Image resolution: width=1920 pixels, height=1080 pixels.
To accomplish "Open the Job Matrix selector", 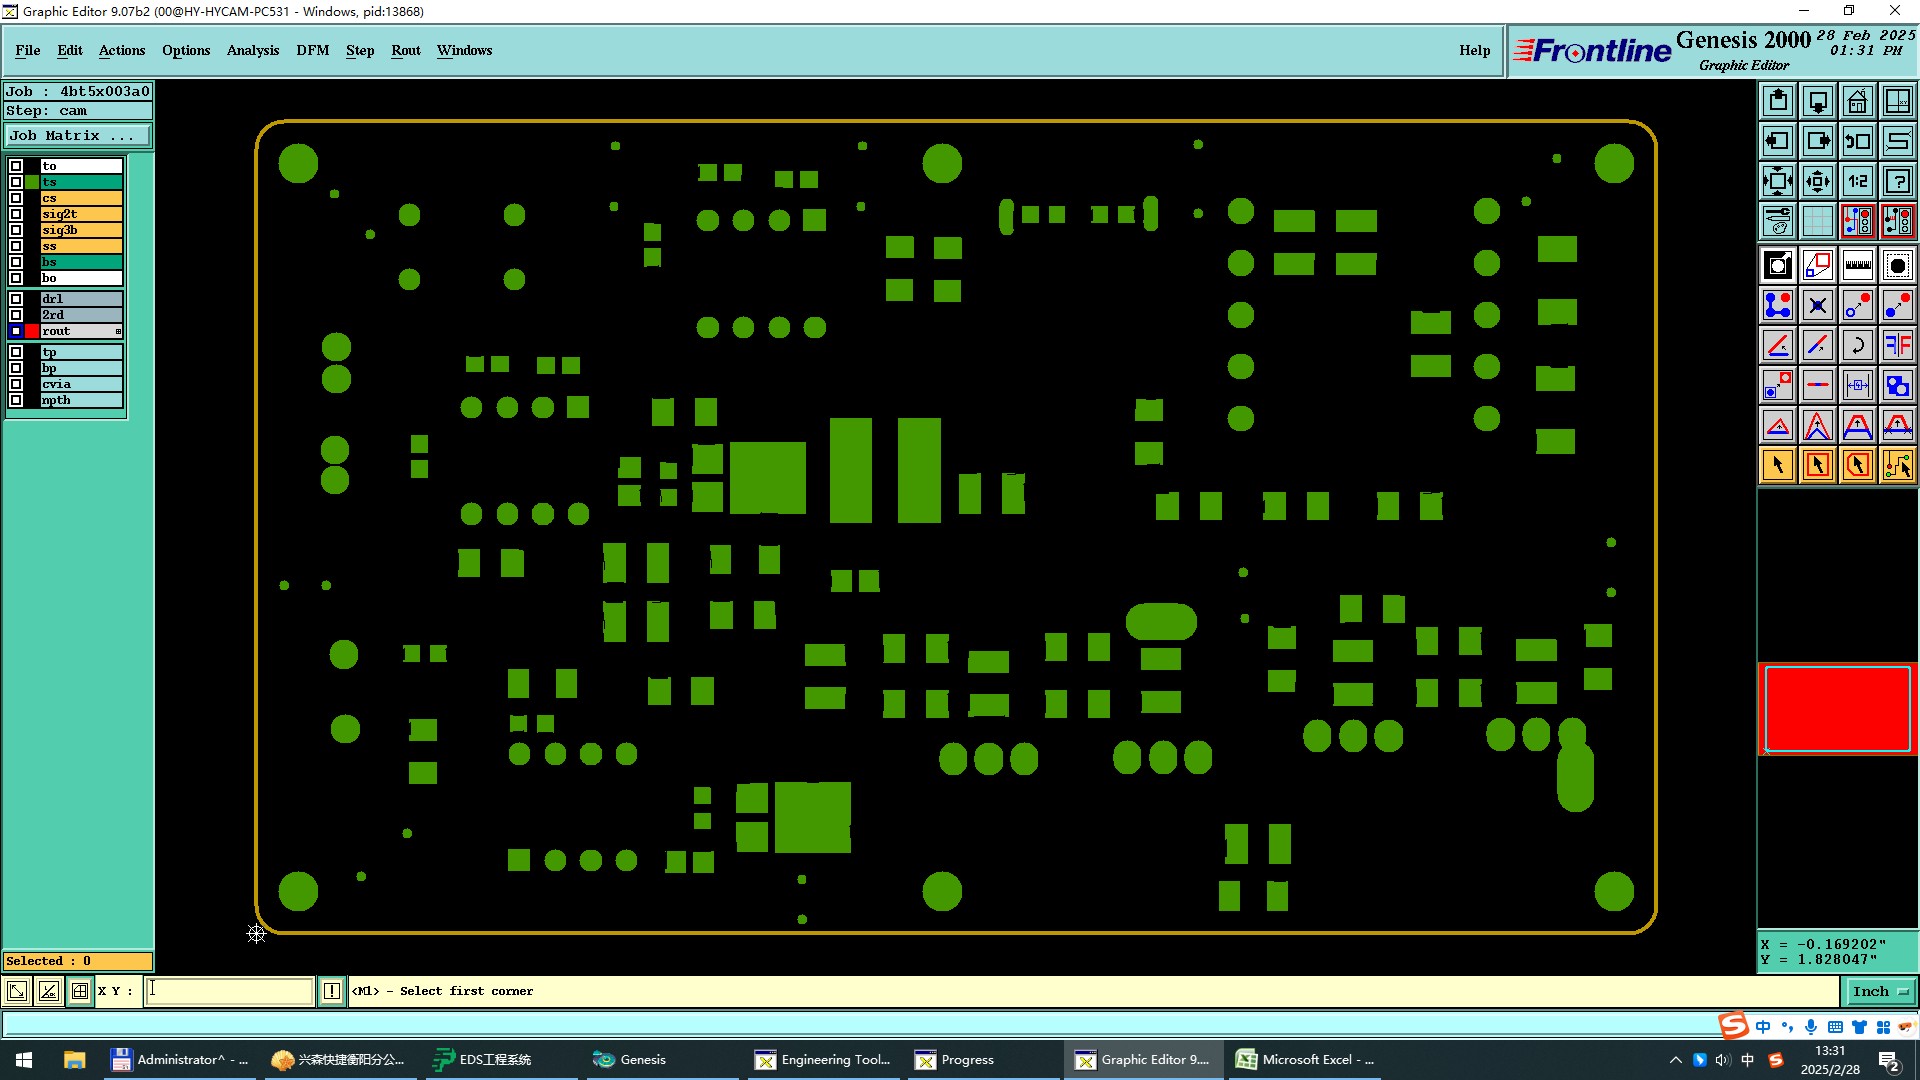I will click(x=78, y=136).
